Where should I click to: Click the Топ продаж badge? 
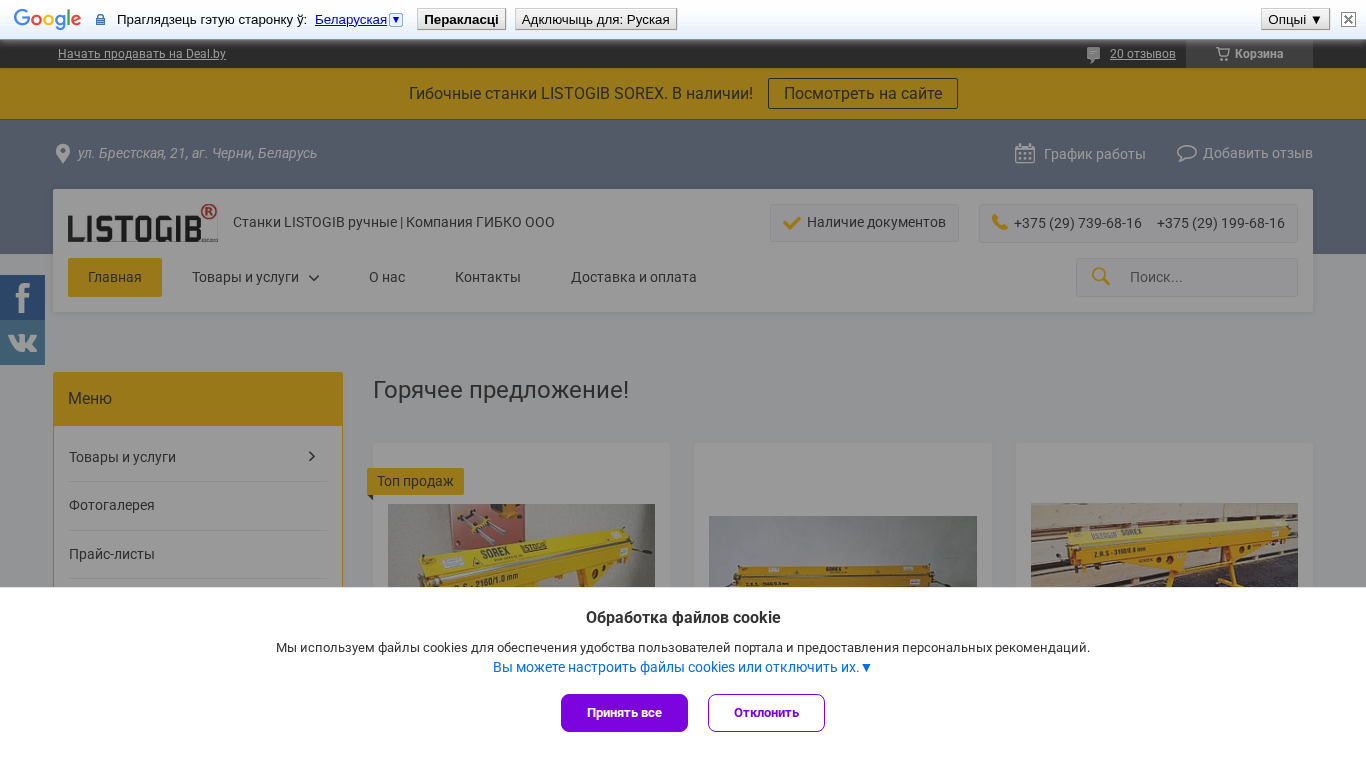(415, 481)
